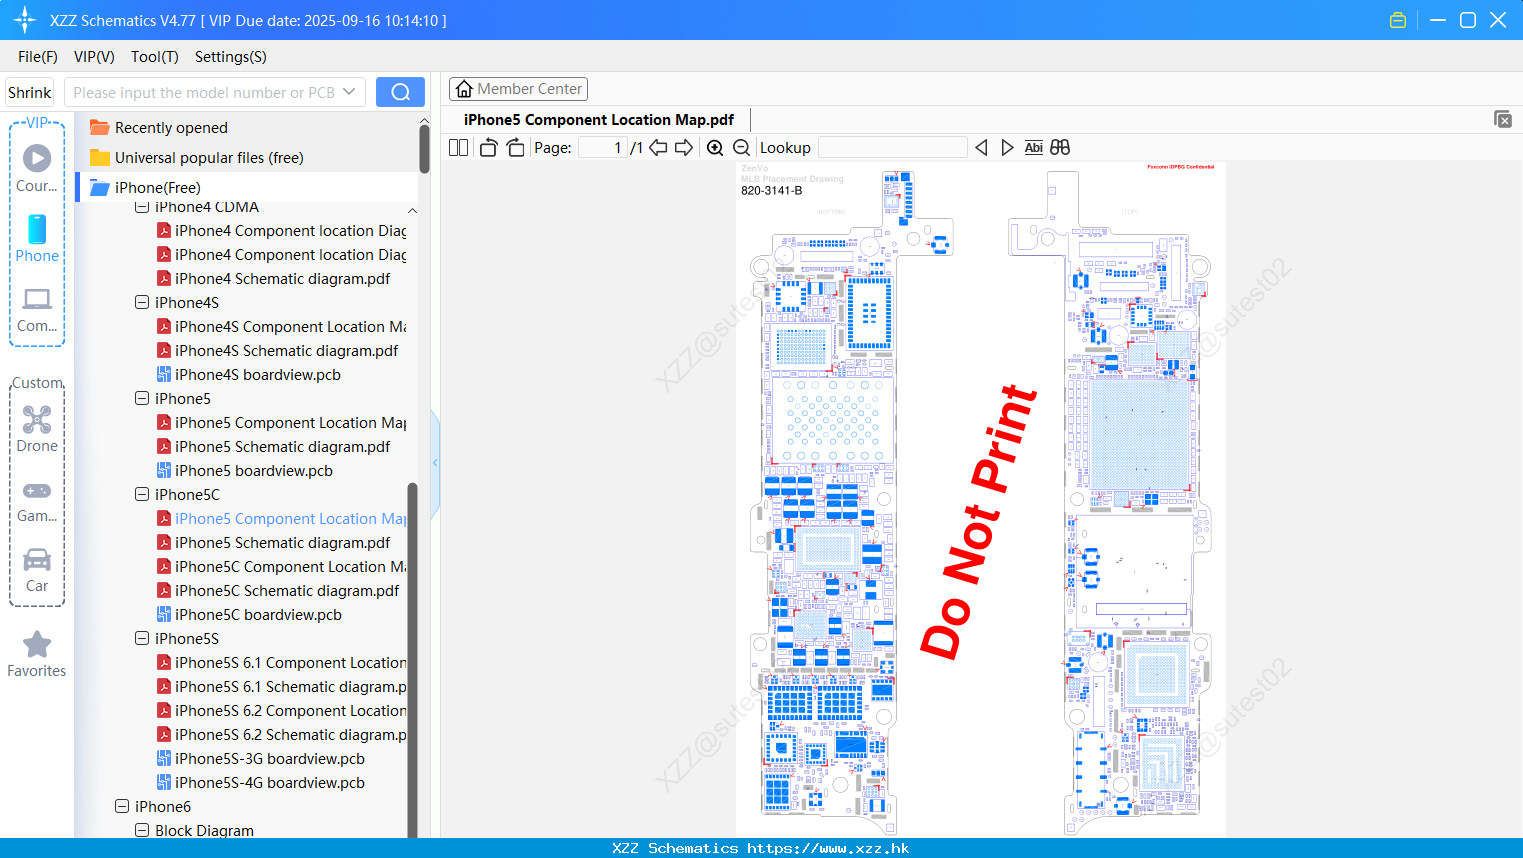1523x858 pixels.
Task: Click the pop-out window icon at top right
Action: point(1503,119)
